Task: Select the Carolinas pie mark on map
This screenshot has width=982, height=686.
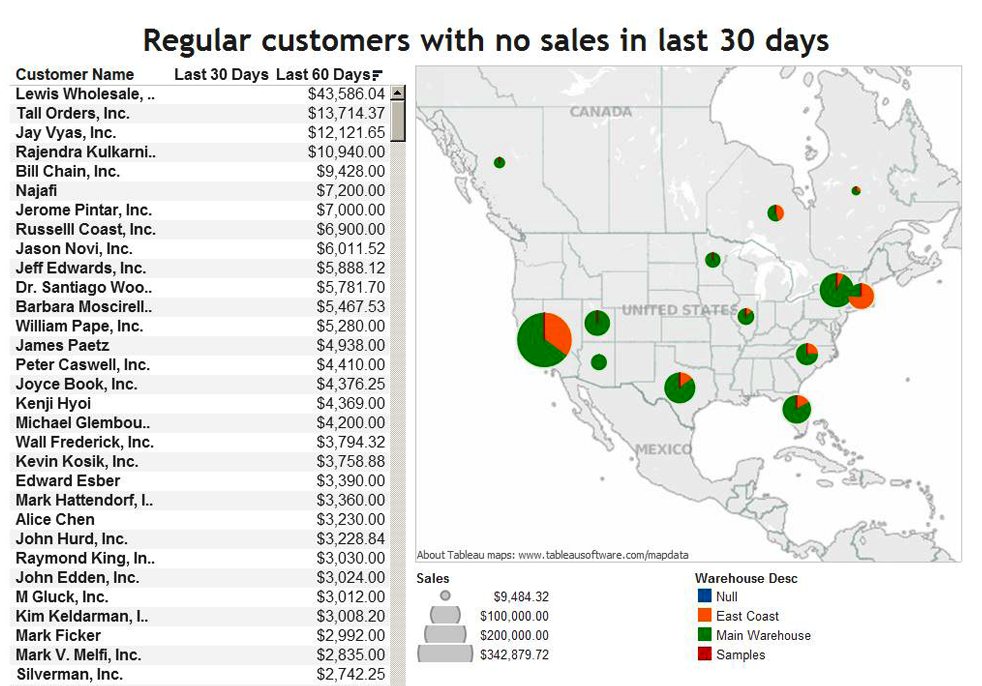Action: tap(807, 354)
